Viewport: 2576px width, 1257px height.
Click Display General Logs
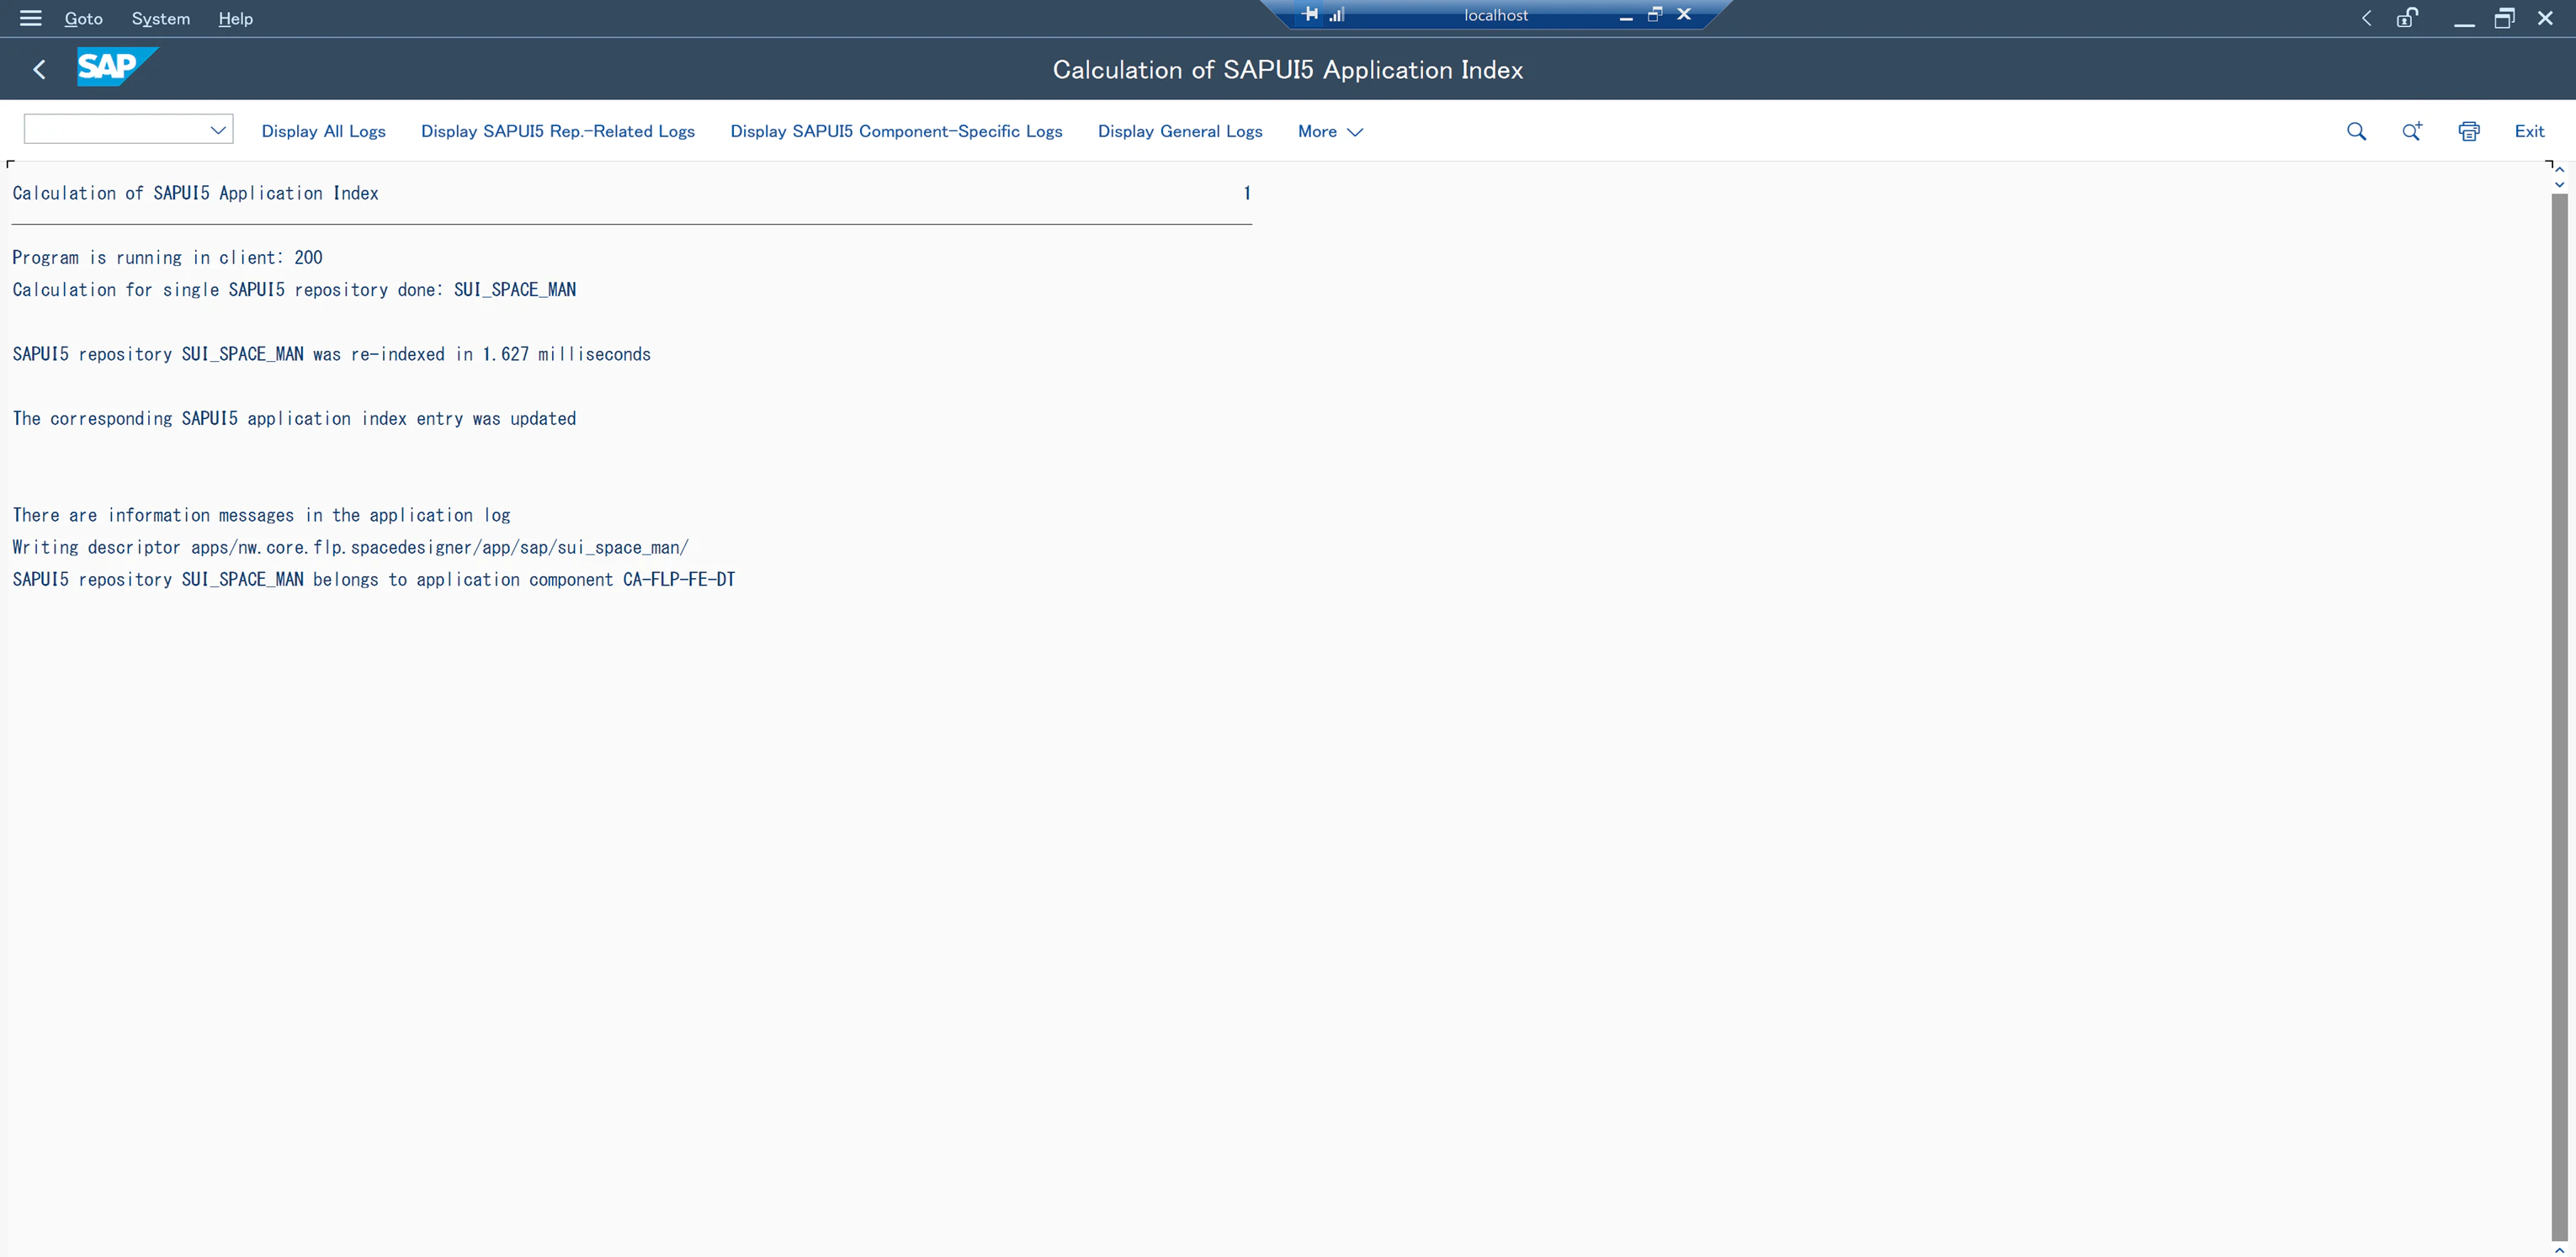(x=1180, y=131)
